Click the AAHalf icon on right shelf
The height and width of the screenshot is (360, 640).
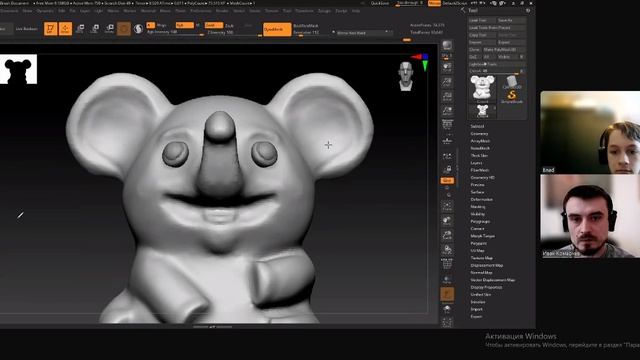coord(447,111)
